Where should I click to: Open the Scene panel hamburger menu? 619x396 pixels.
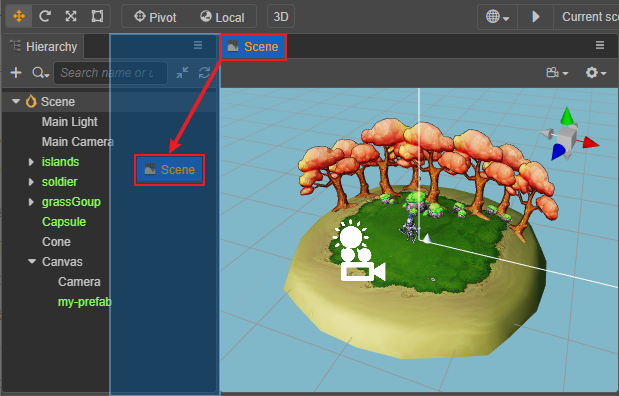click(600, 45)
